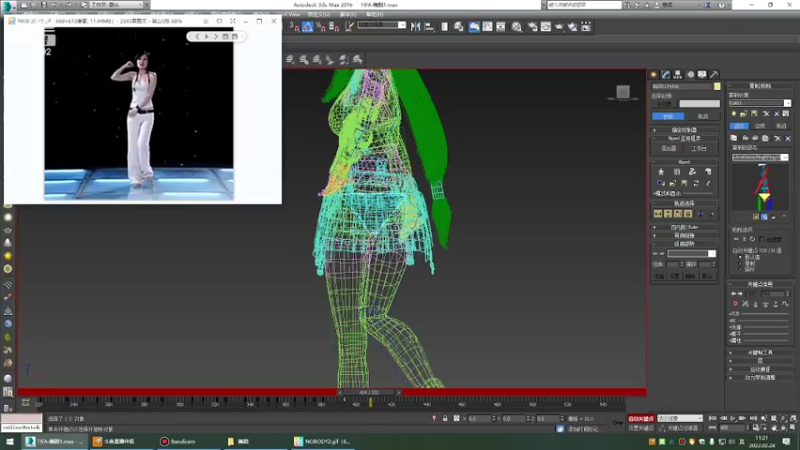800x450 pixels.
Task: Click the Biped Save File icon
Action: coord(684,183)
